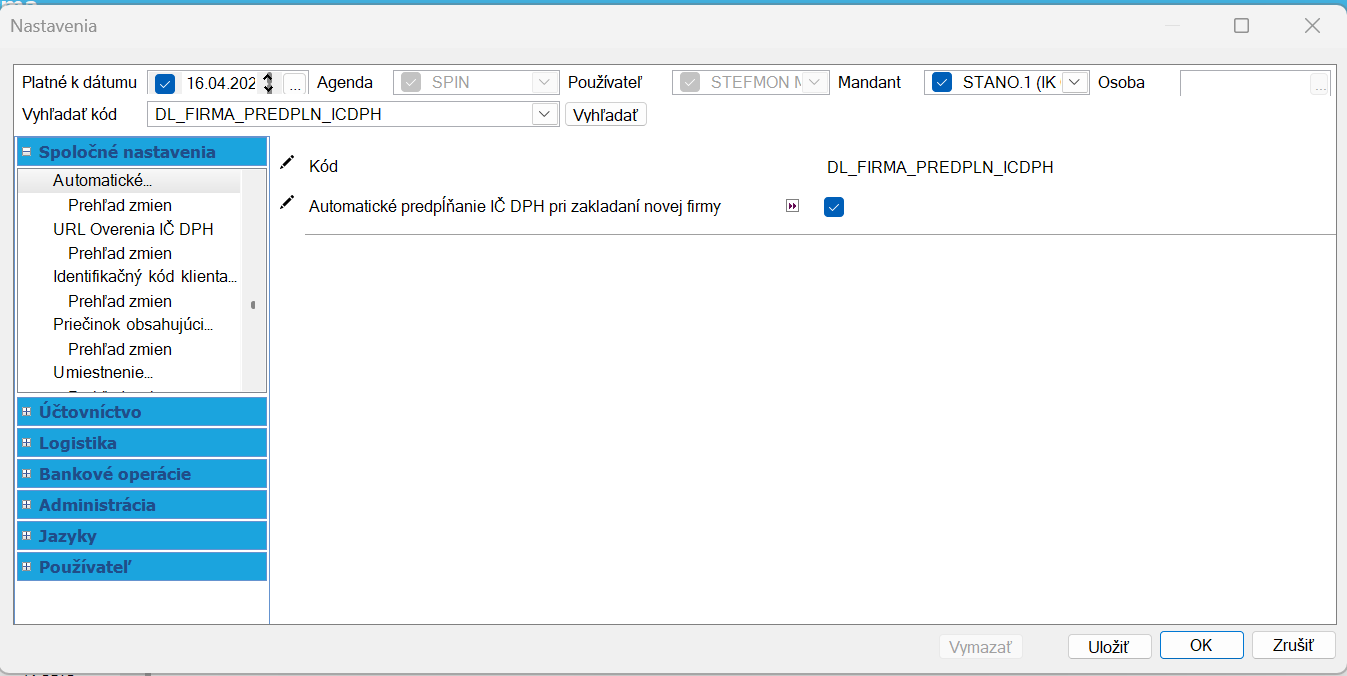
Task: Save settings with the Uložiť button
Action: click(1109, 647)
